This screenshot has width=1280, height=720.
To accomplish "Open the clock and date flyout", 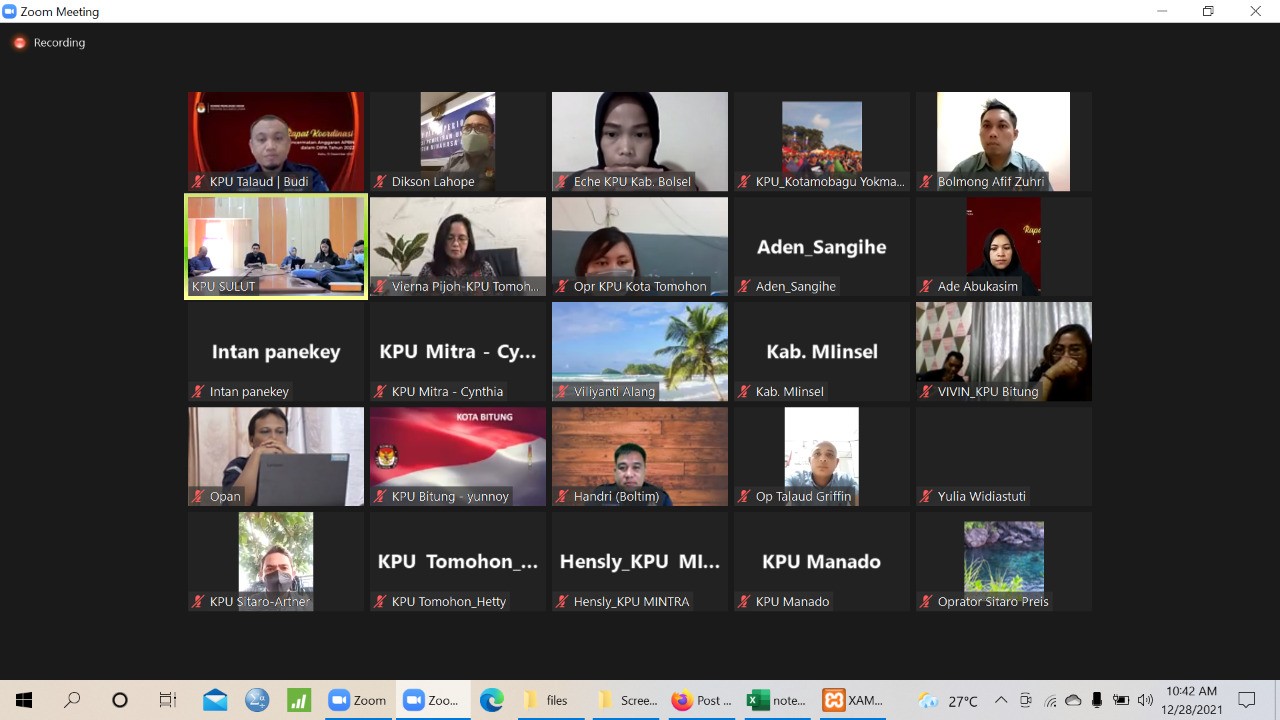I will pyautogui.click(x=1190, y=700).
